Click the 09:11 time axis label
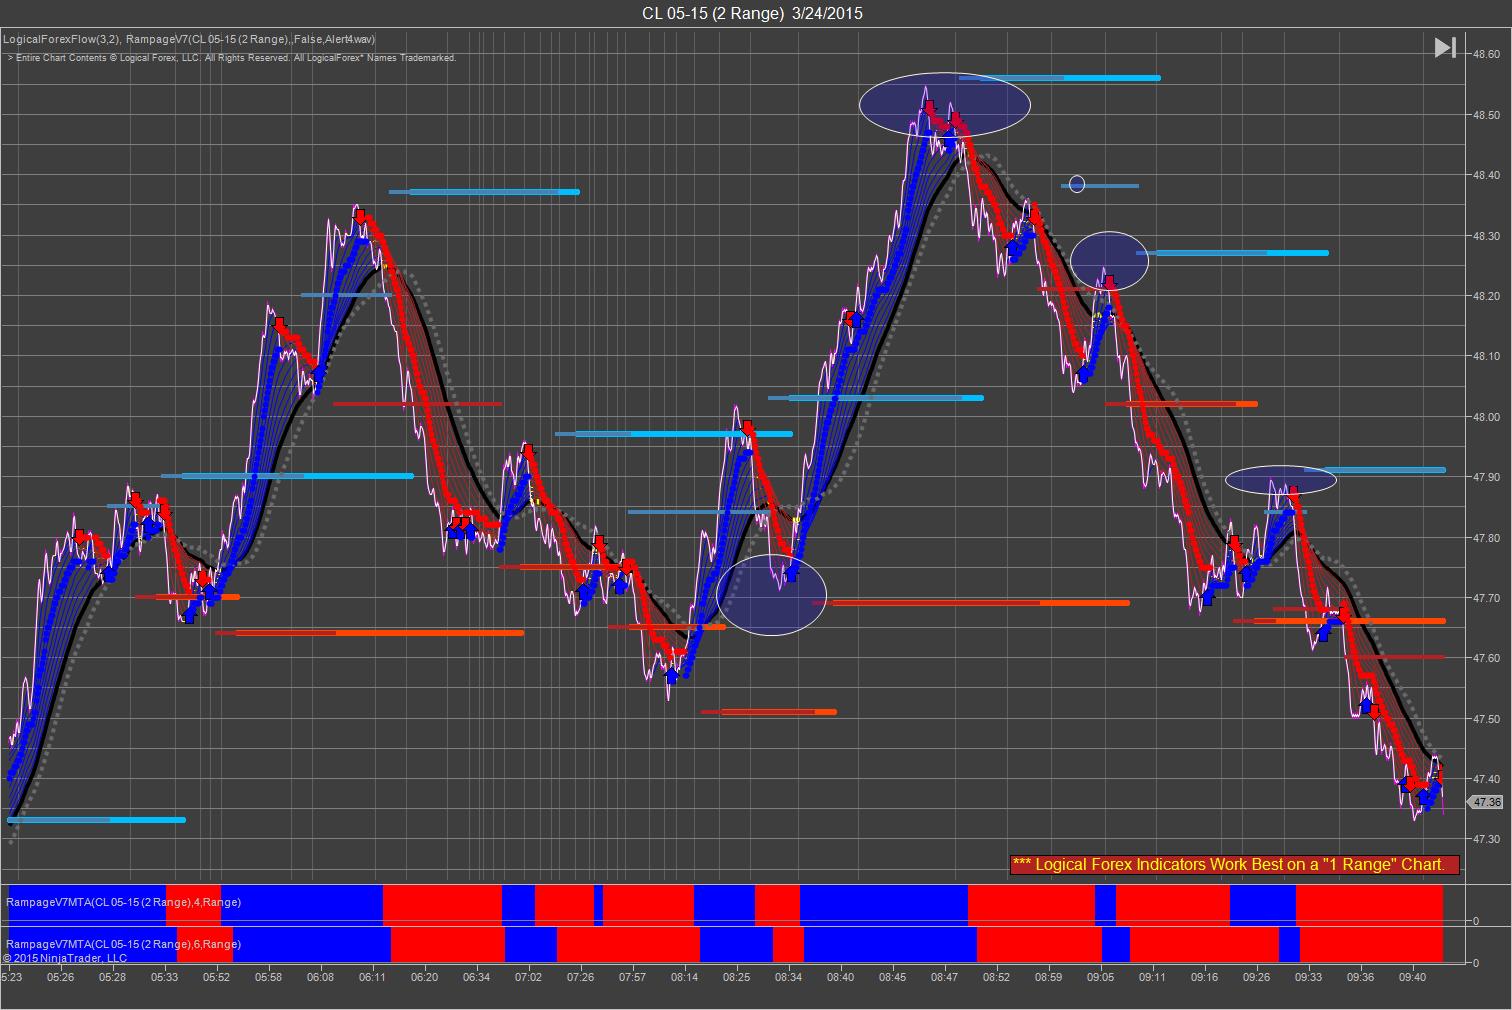The width and height of the screenshot is (1512, 1010). pyautogui.click(x=1153, y=977)
